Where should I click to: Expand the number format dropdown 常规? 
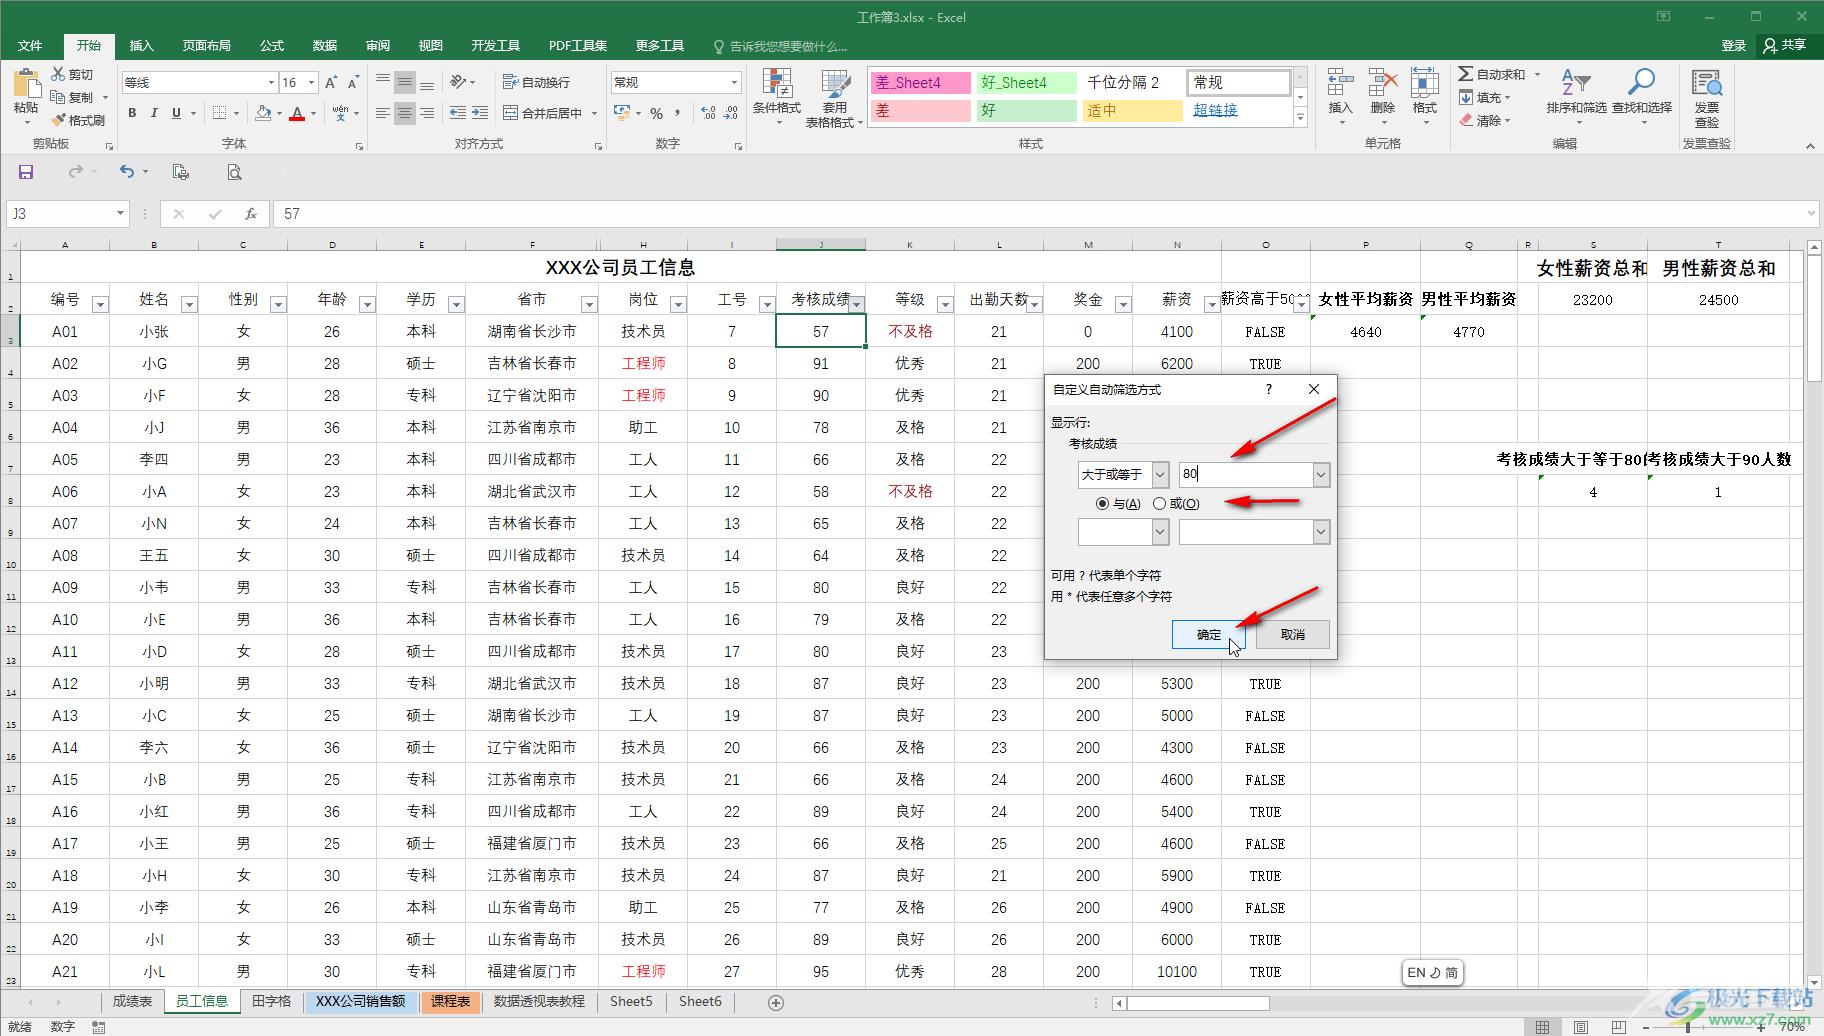(733, 82)
